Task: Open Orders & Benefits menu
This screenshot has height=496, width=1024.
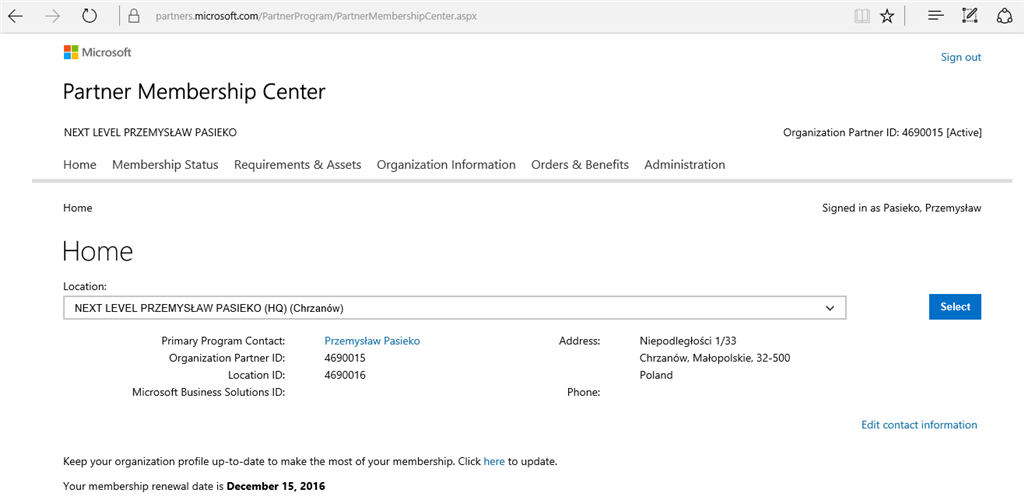Action: [580, 165]
